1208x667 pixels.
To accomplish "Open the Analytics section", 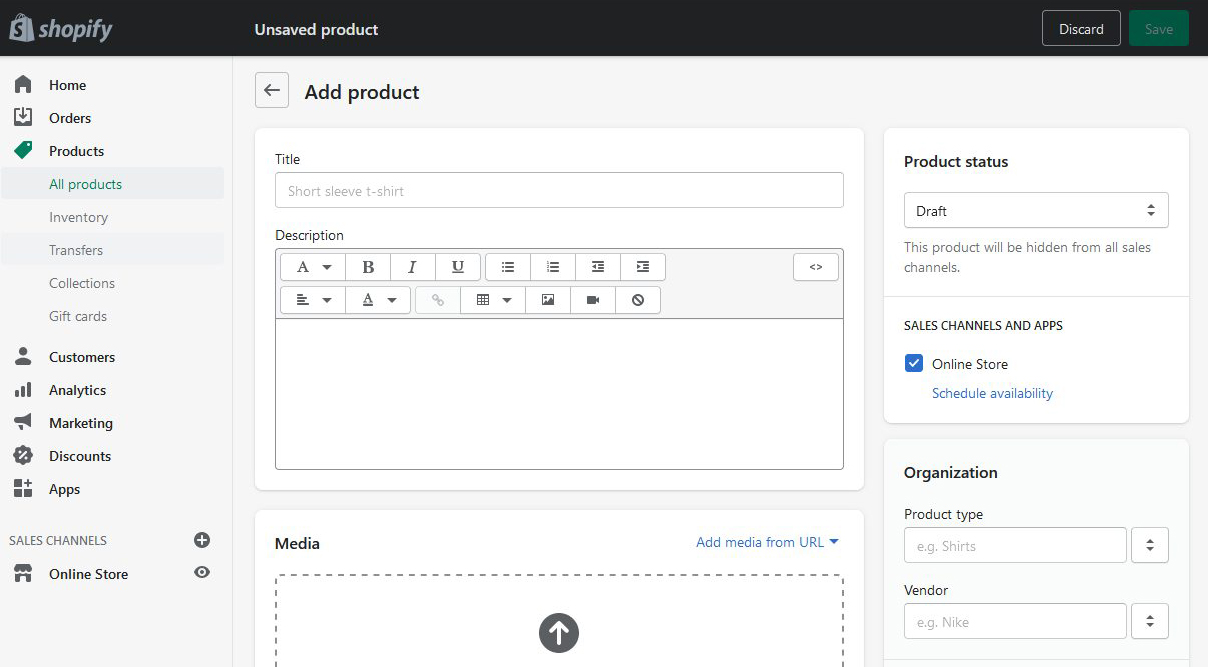I will (77, 390).
